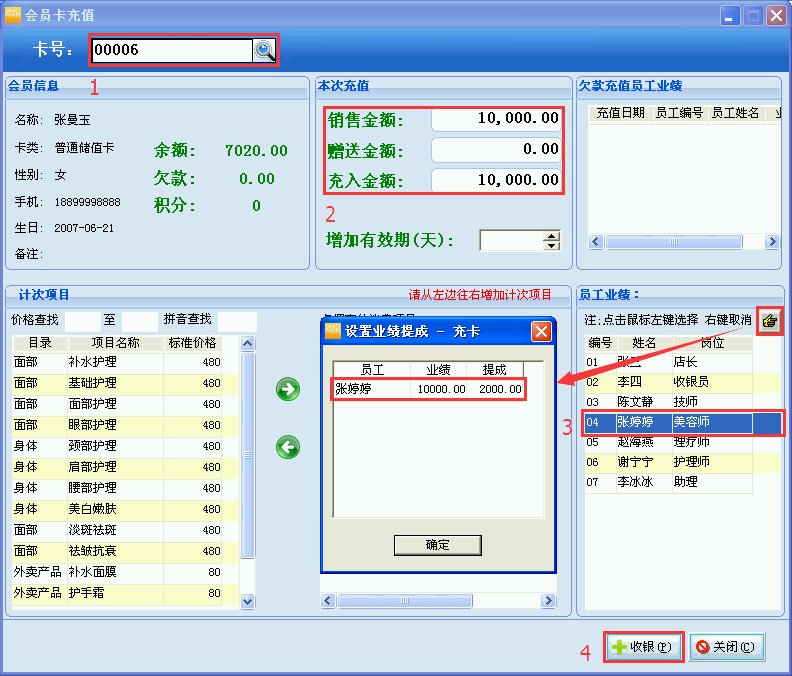
Task: Click left arrow of the bottom middle horizontal scrollbar
Action: pos(328,601)
